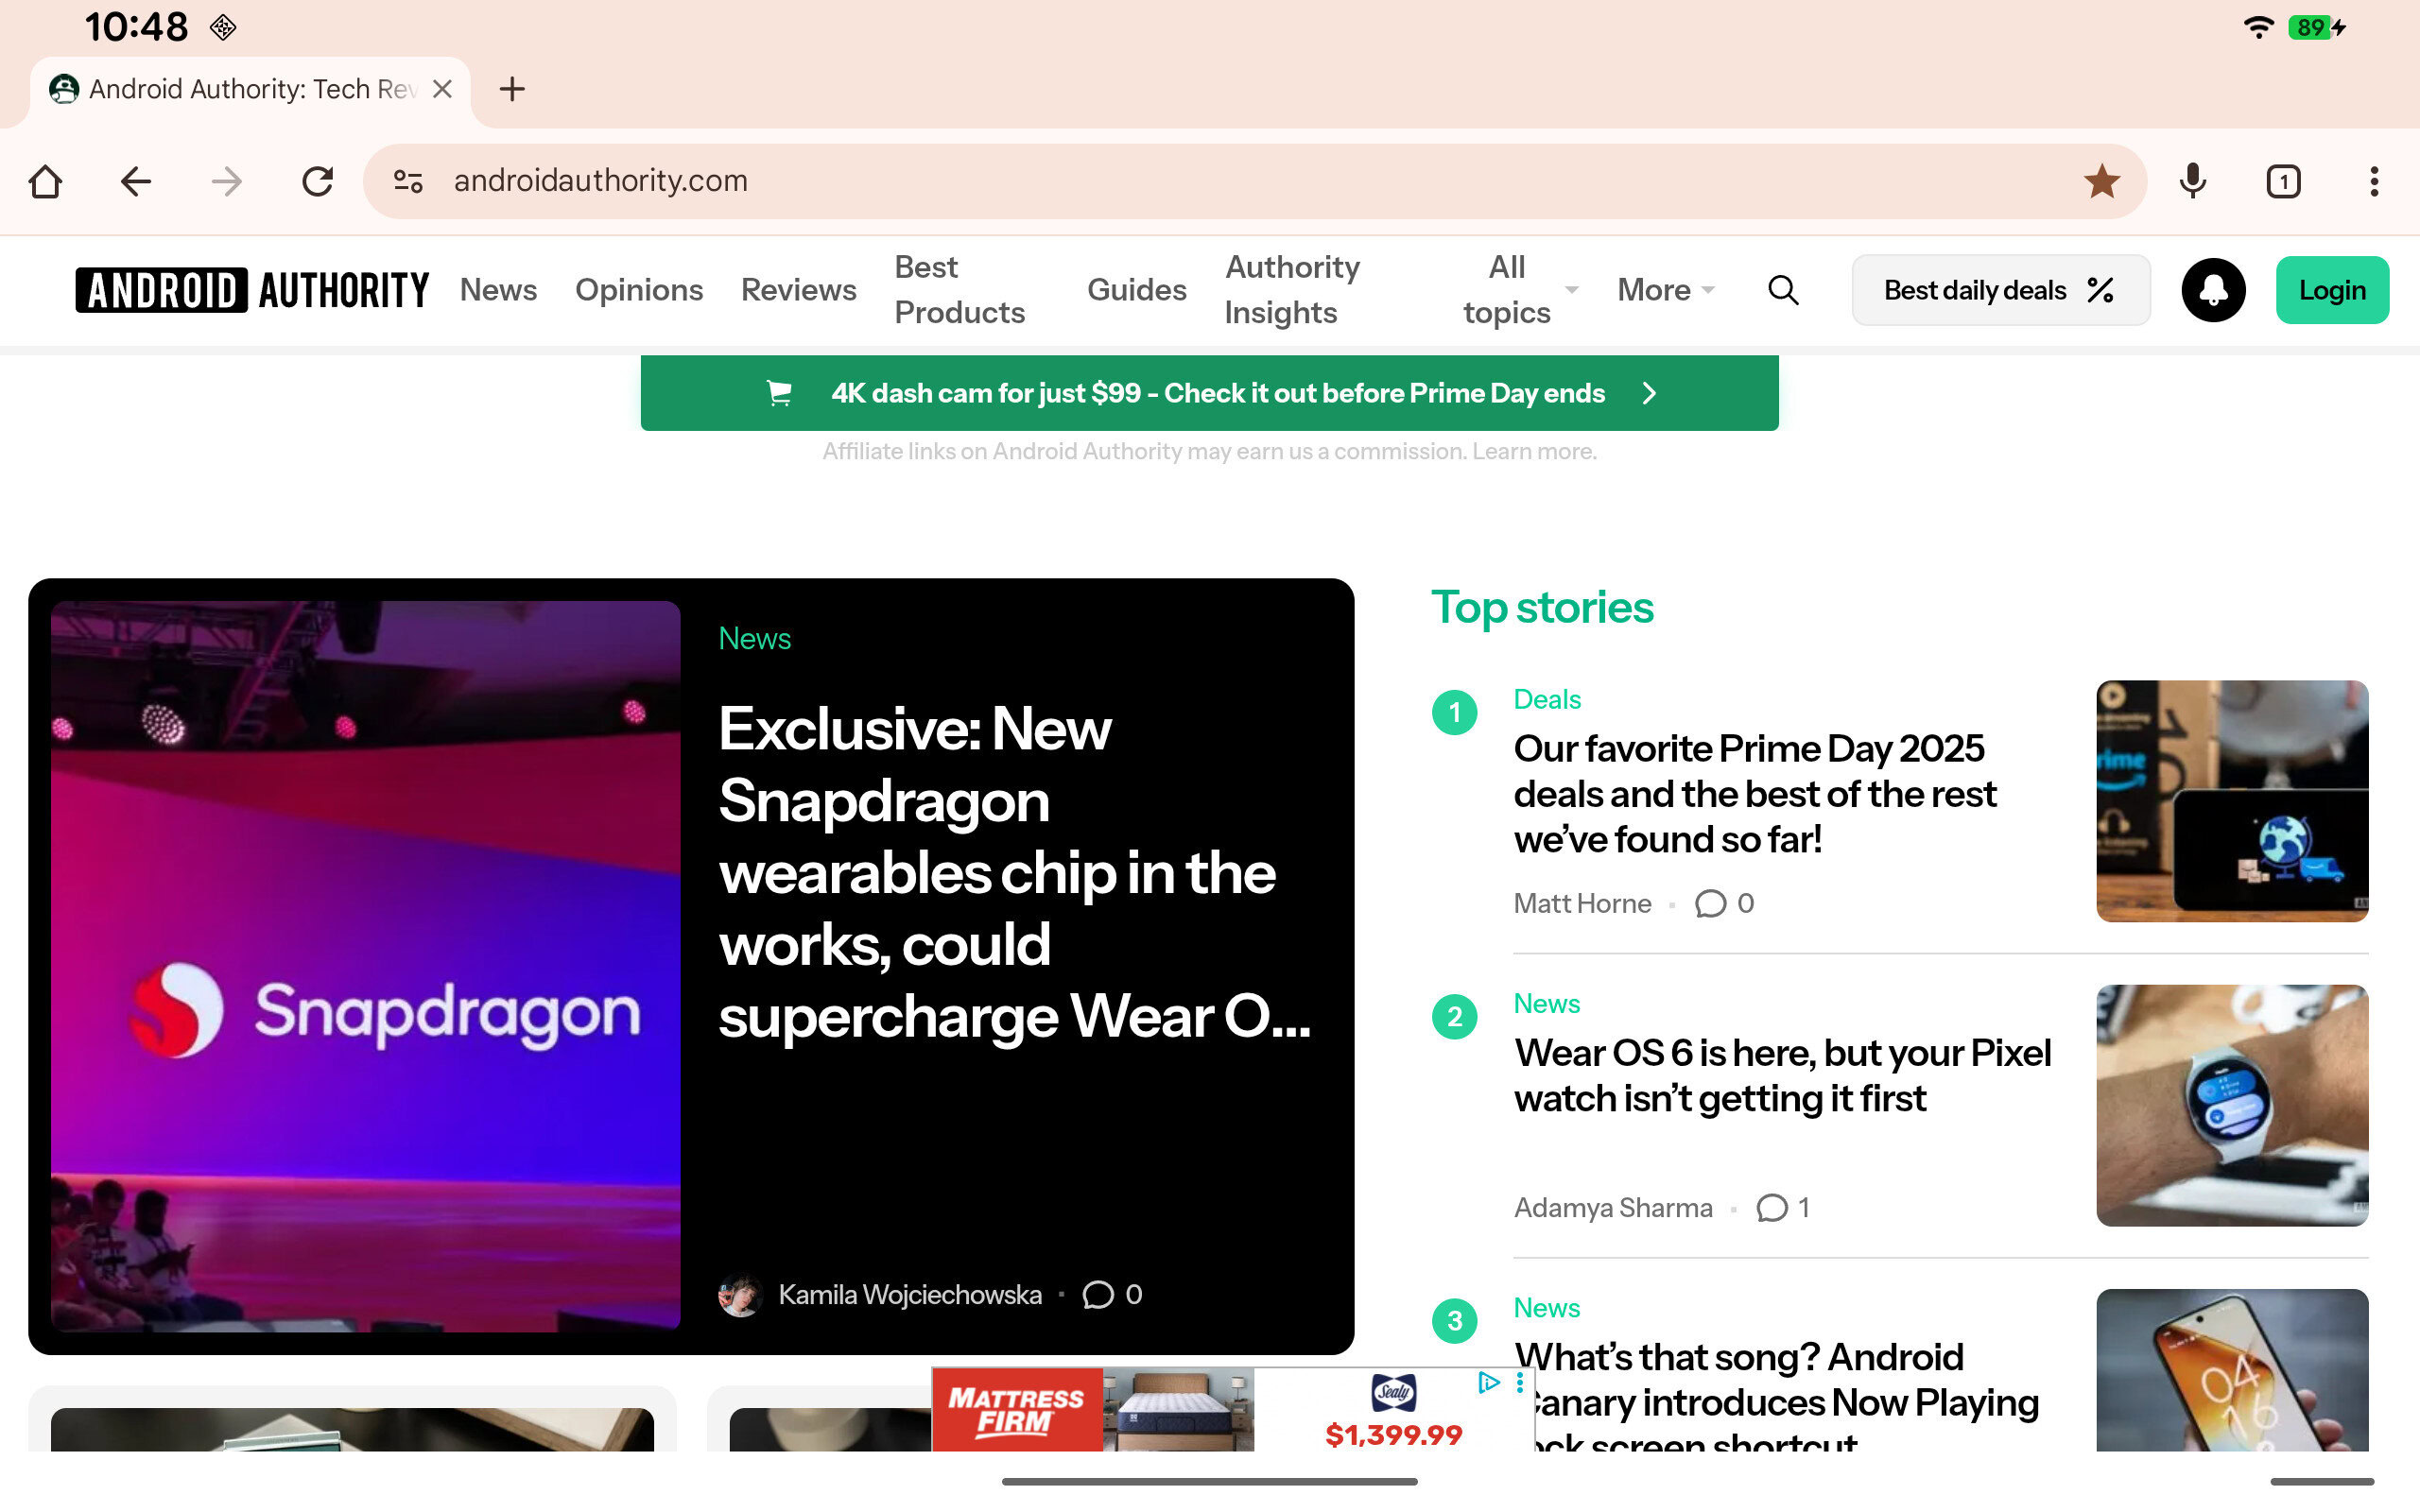Tap the microphone voice search icon

tap(2192, 181)
